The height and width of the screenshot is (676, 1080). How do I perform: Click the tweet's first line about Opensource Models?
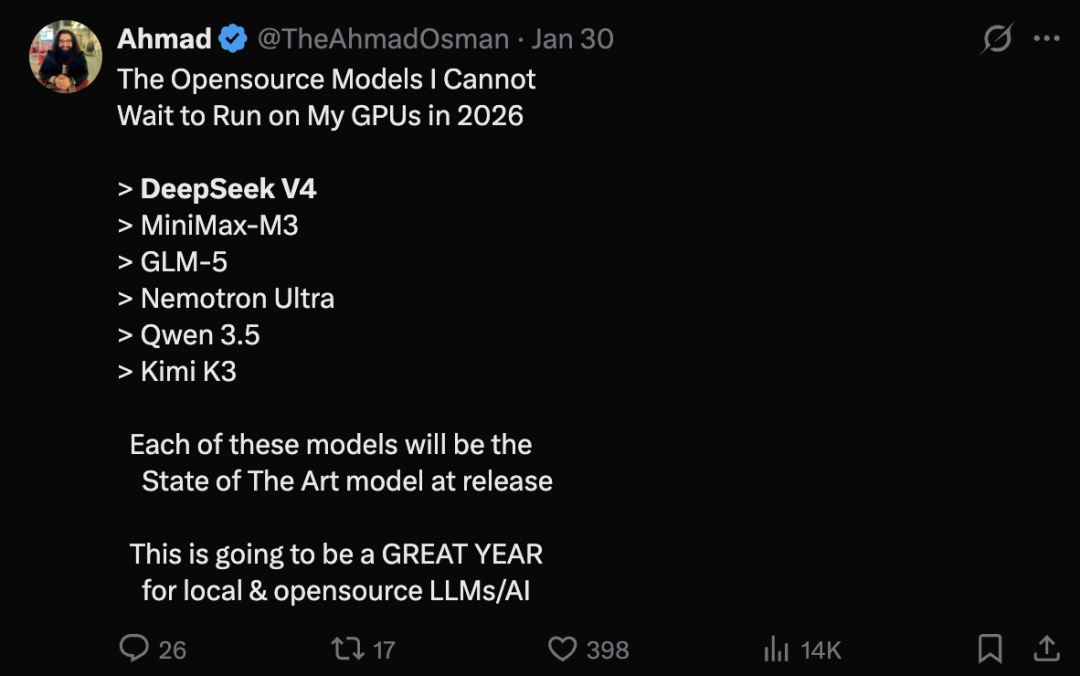[326, 79]
